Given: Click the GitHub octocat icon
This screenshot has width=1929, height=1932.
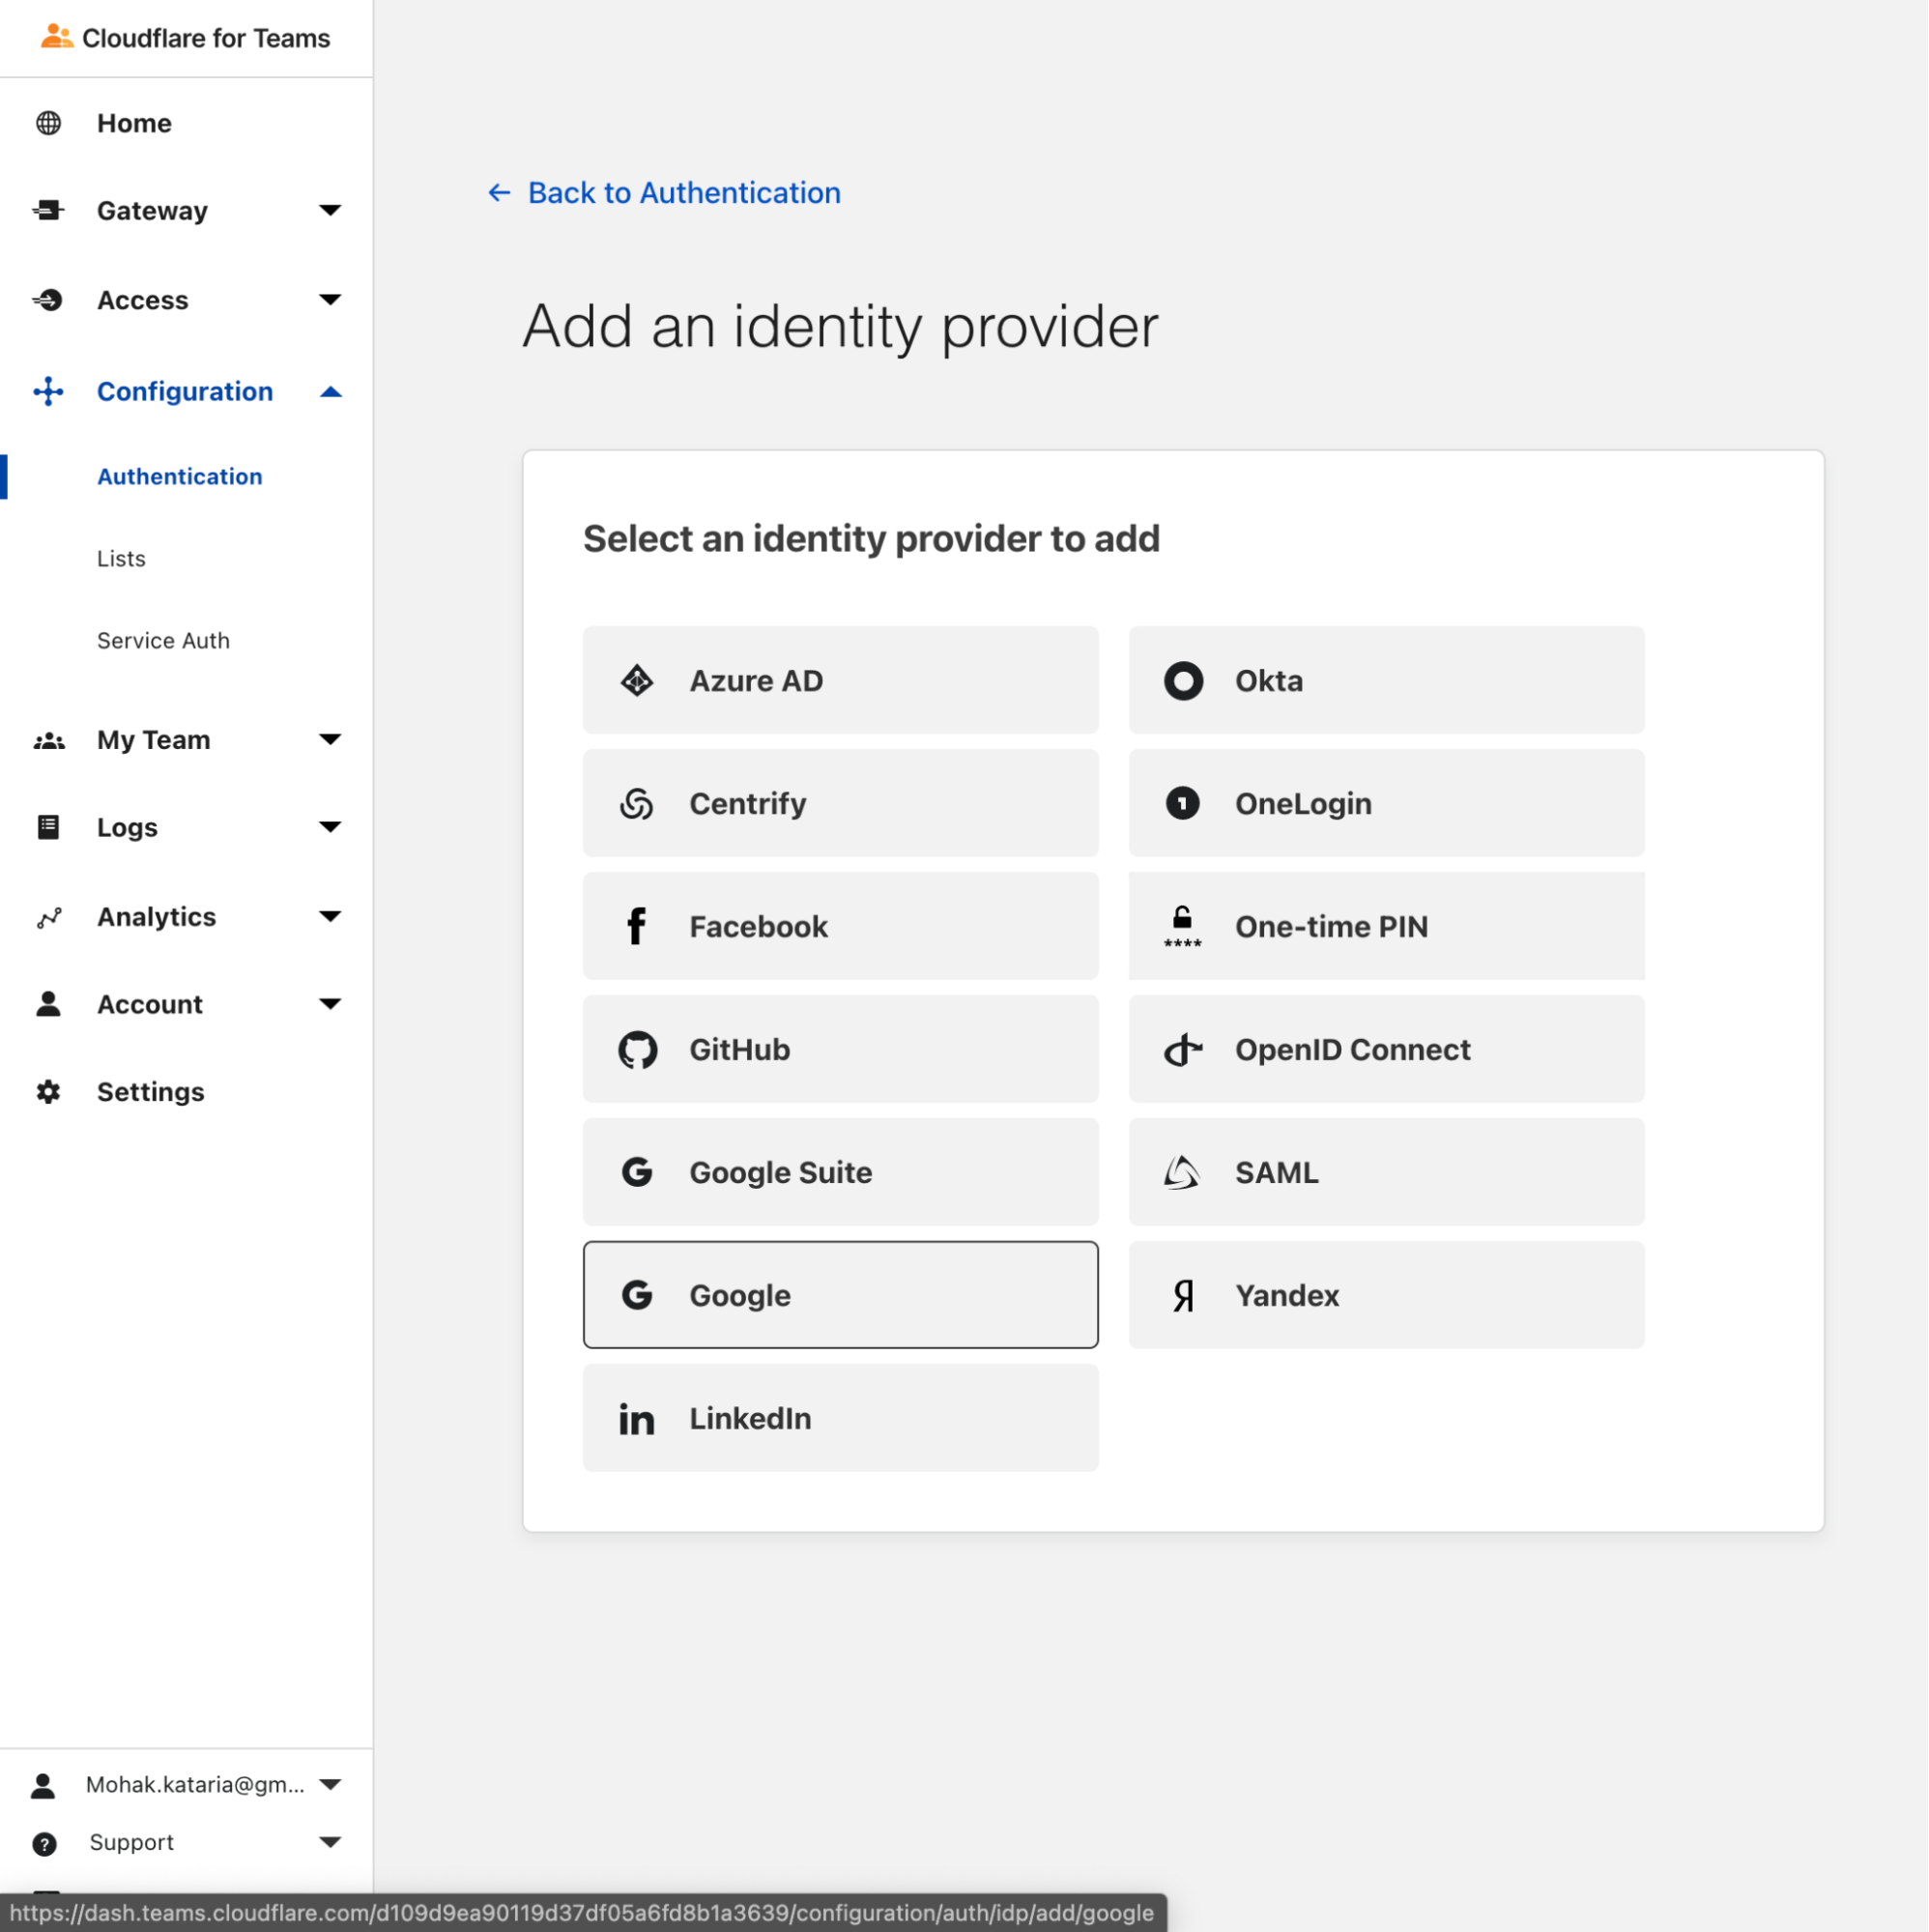Looking at the screenshot, I should point(638,1050).
